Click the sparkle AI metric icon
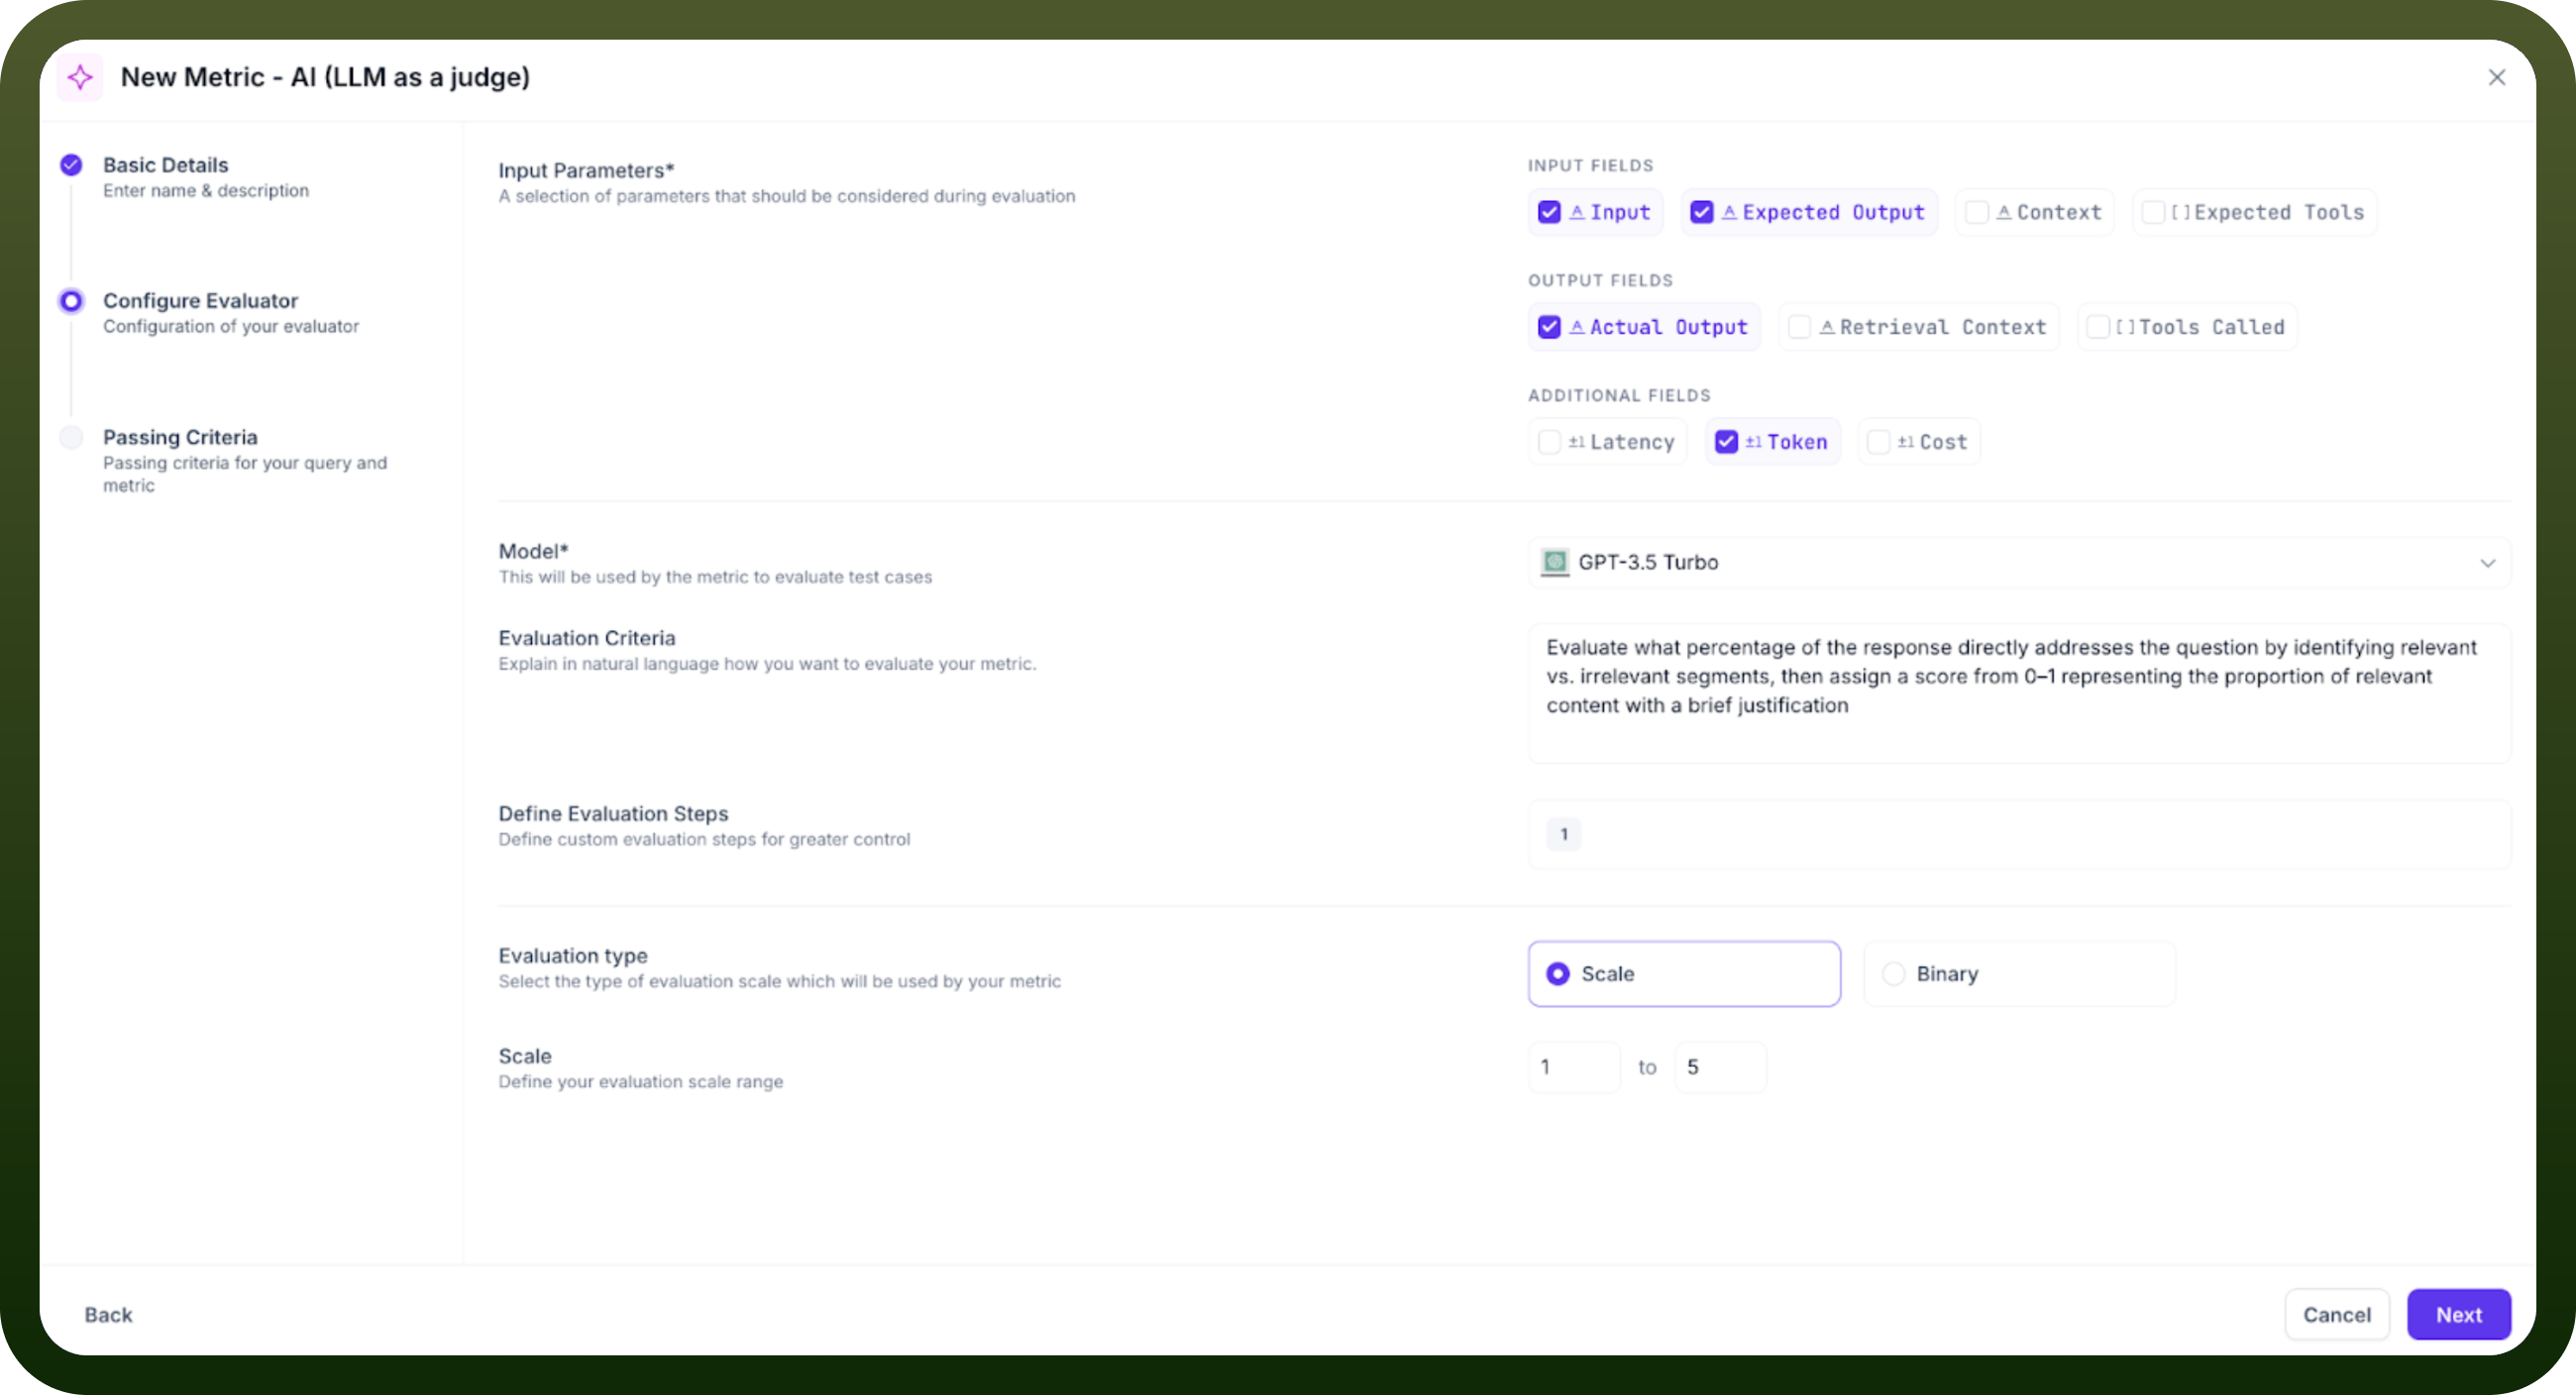The width and height of the screenshot is (2576, 1395). (80, 77)
